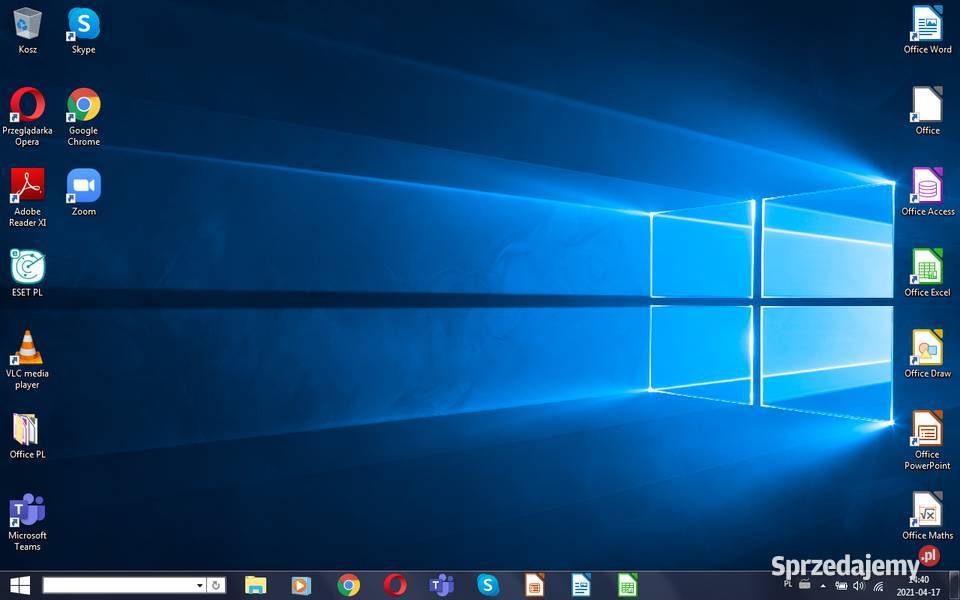
Task: Open the wireless network tray icon
Action: click(878, 587)
